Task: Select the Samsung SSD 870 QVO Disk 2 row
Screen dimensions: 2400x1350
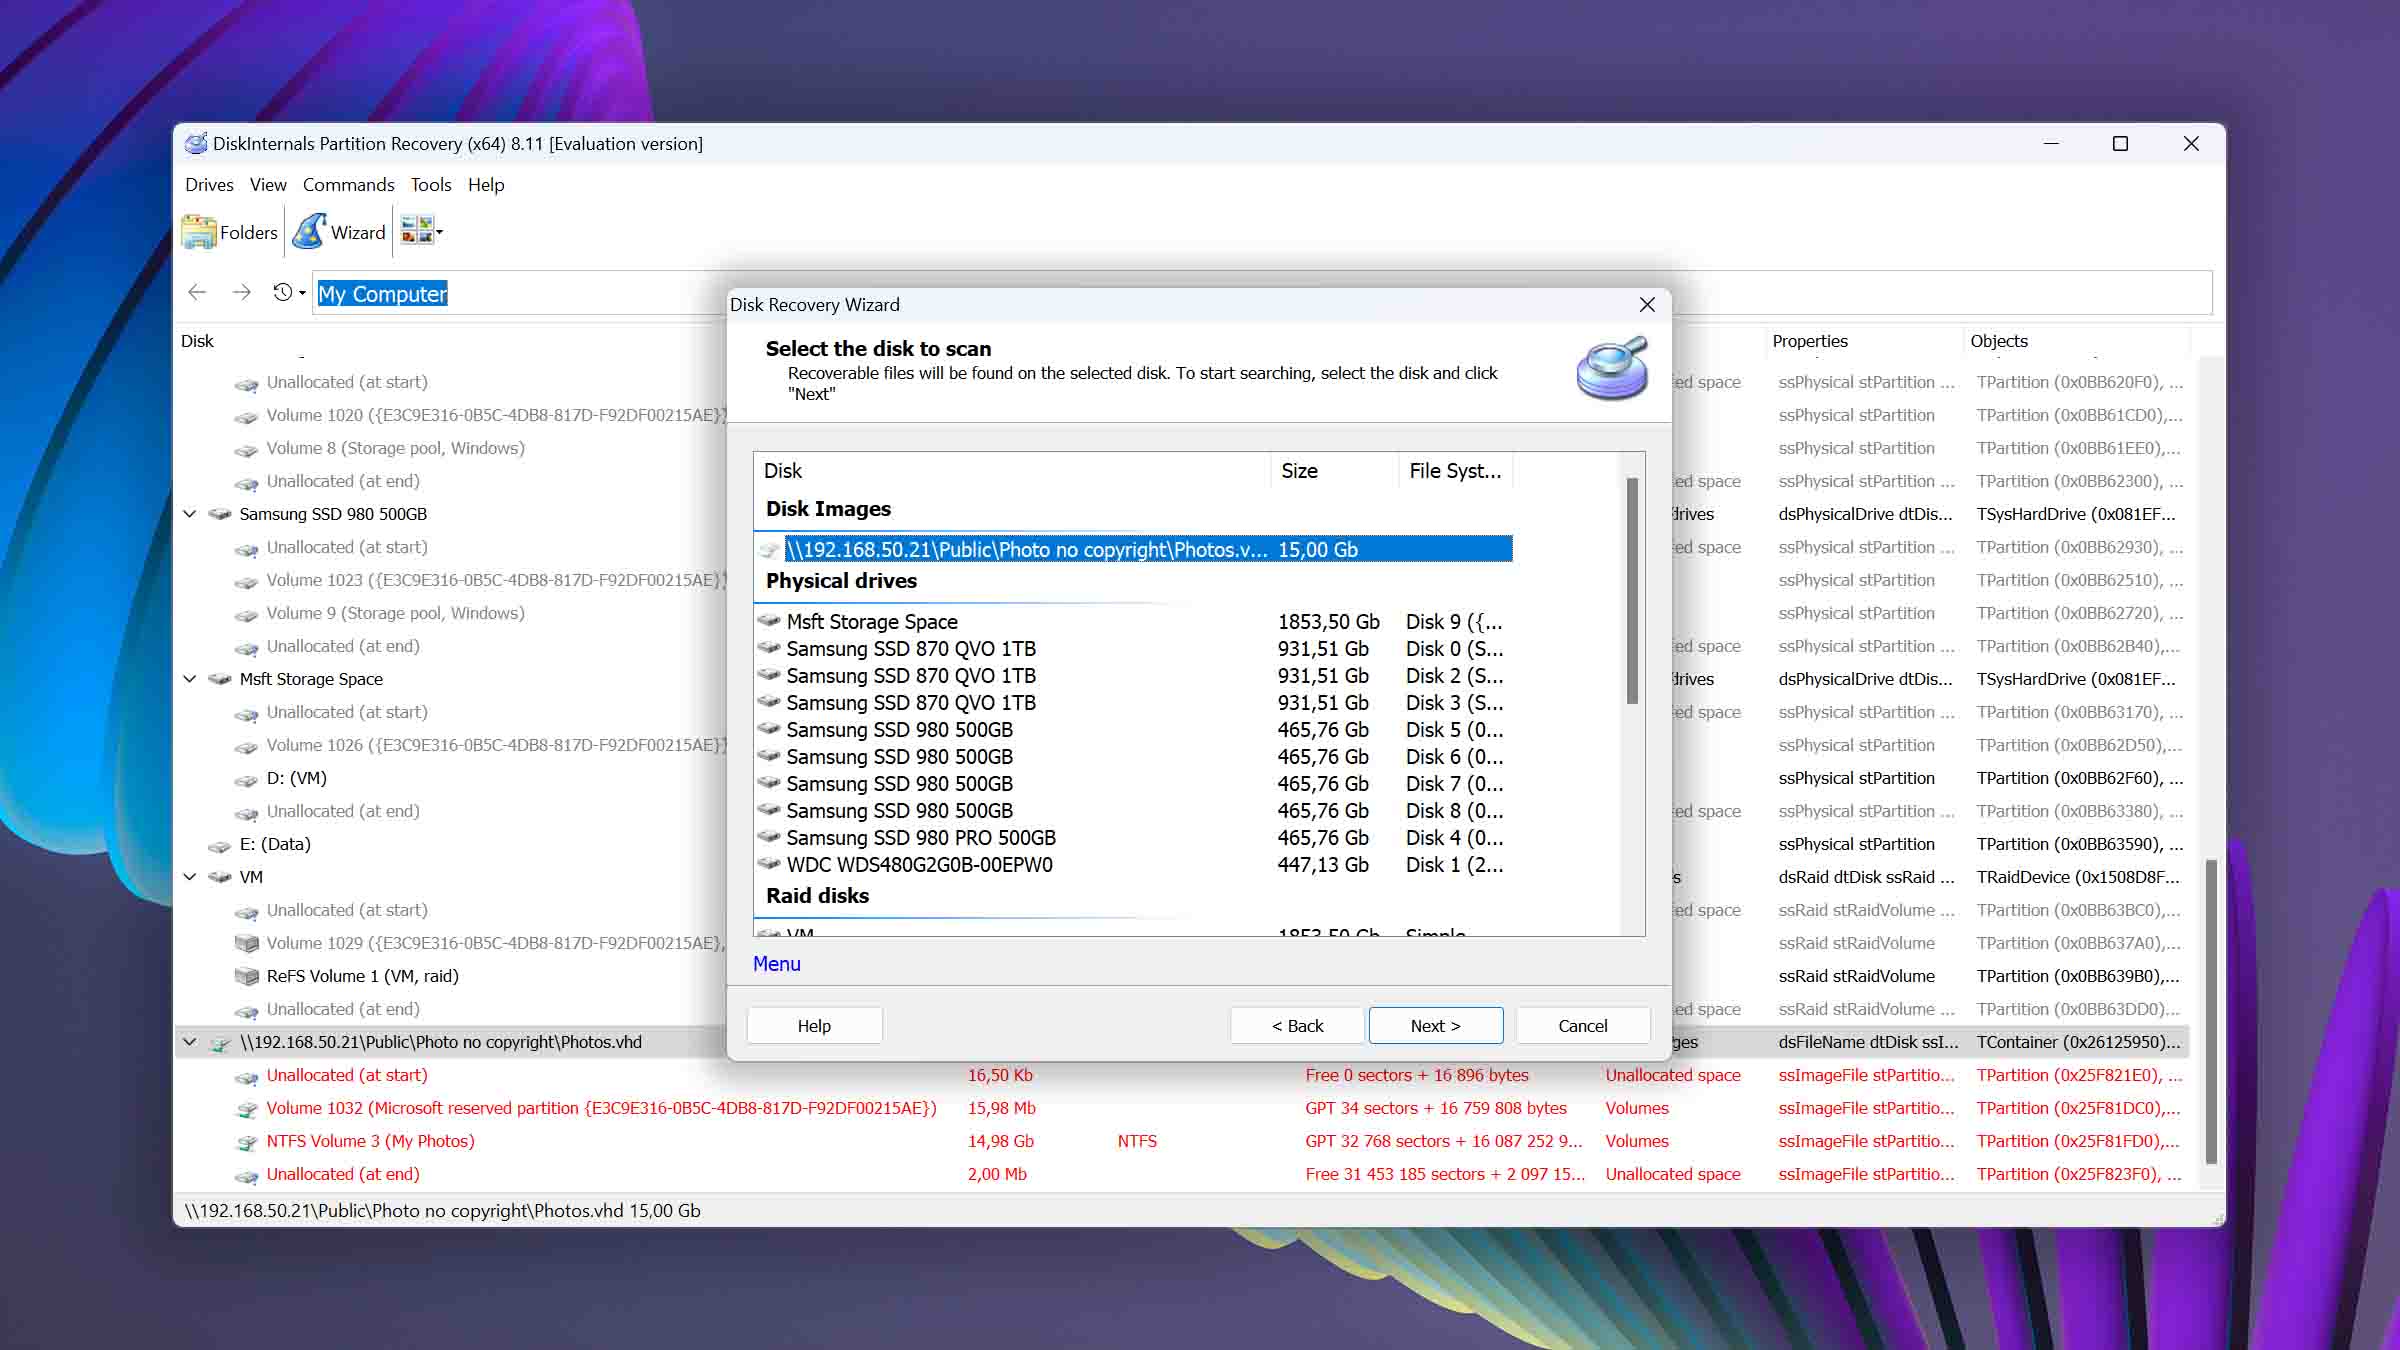Action: 1134,676
